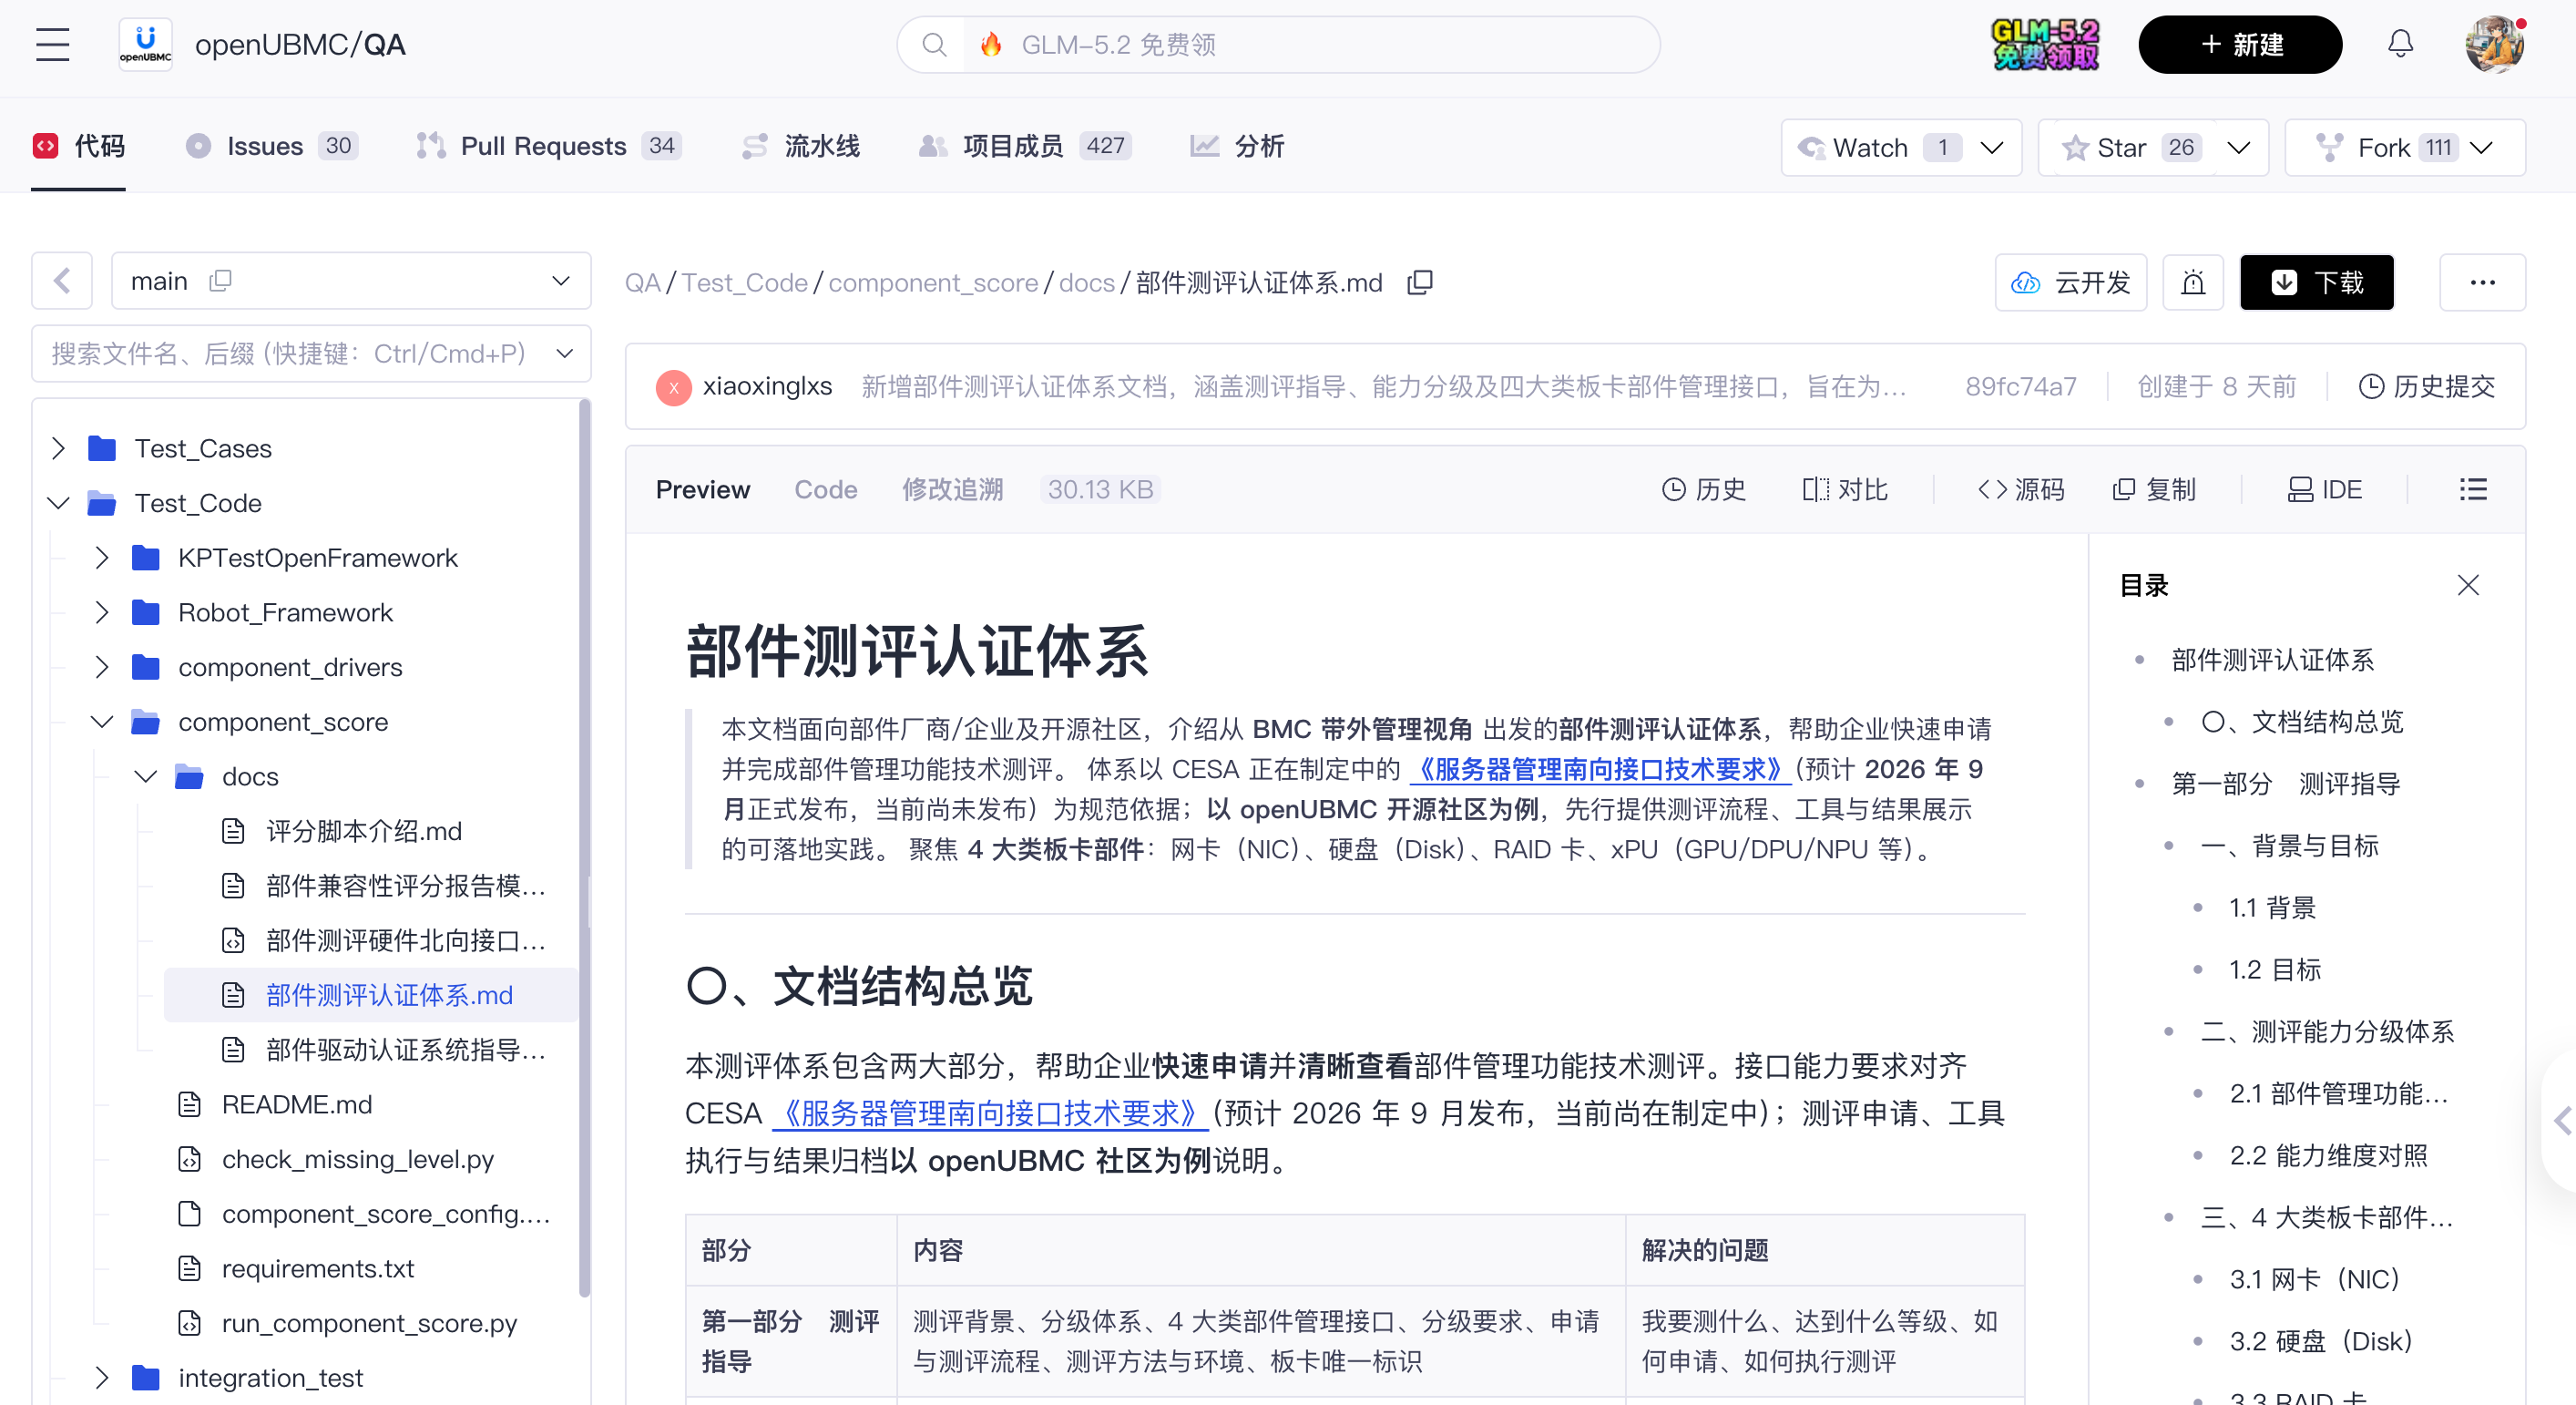This screenshot has height=1405, width=2576.
Task: Open the 服务器管理南向接口技术要求 link in intro quote
Action: (x=1600, y=769)
